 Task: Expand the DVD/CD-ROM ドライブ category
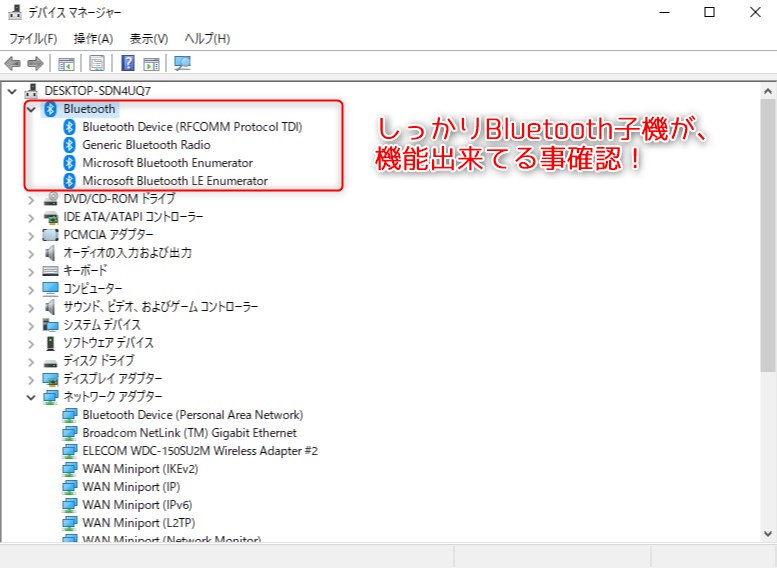pos(31,200)
